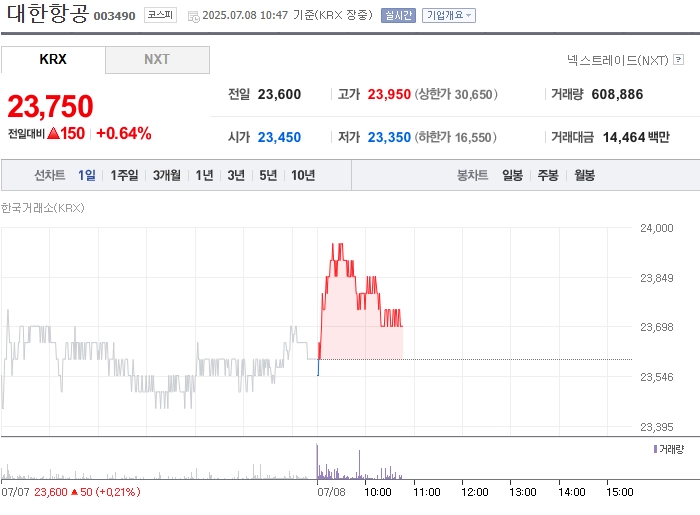Click the volume value 608,886
The width and height of the screenshot is (700, 515).
[617, 94]
